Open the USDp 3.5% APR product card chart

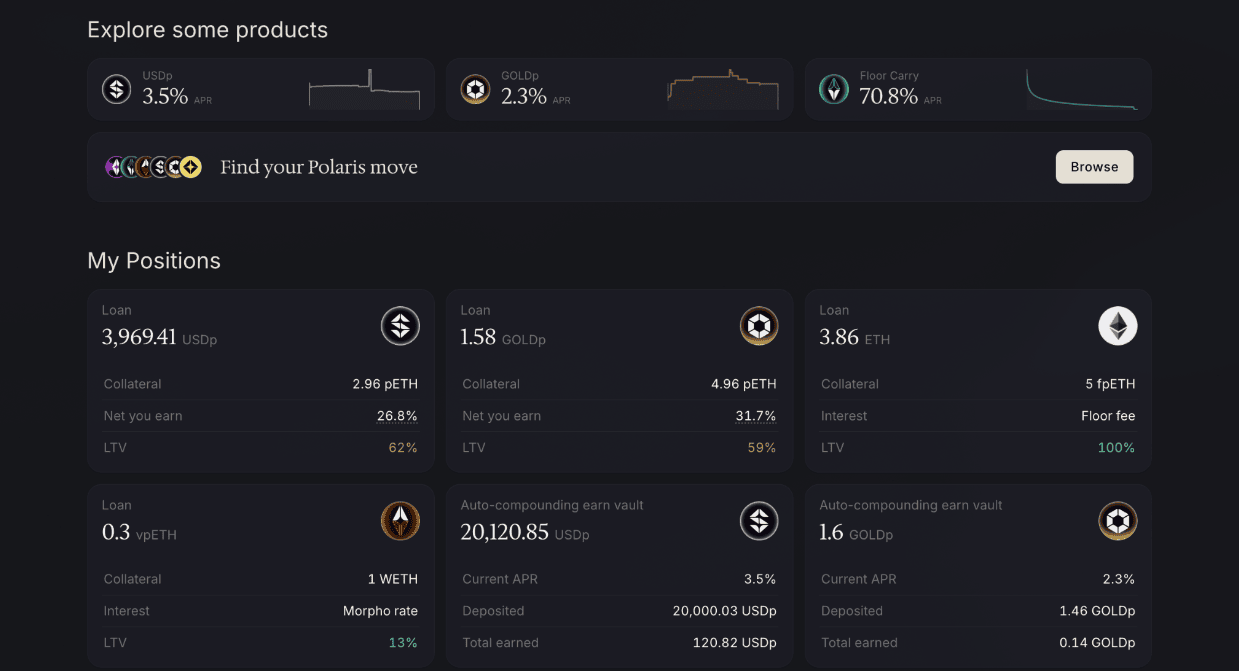pos(364,89)
